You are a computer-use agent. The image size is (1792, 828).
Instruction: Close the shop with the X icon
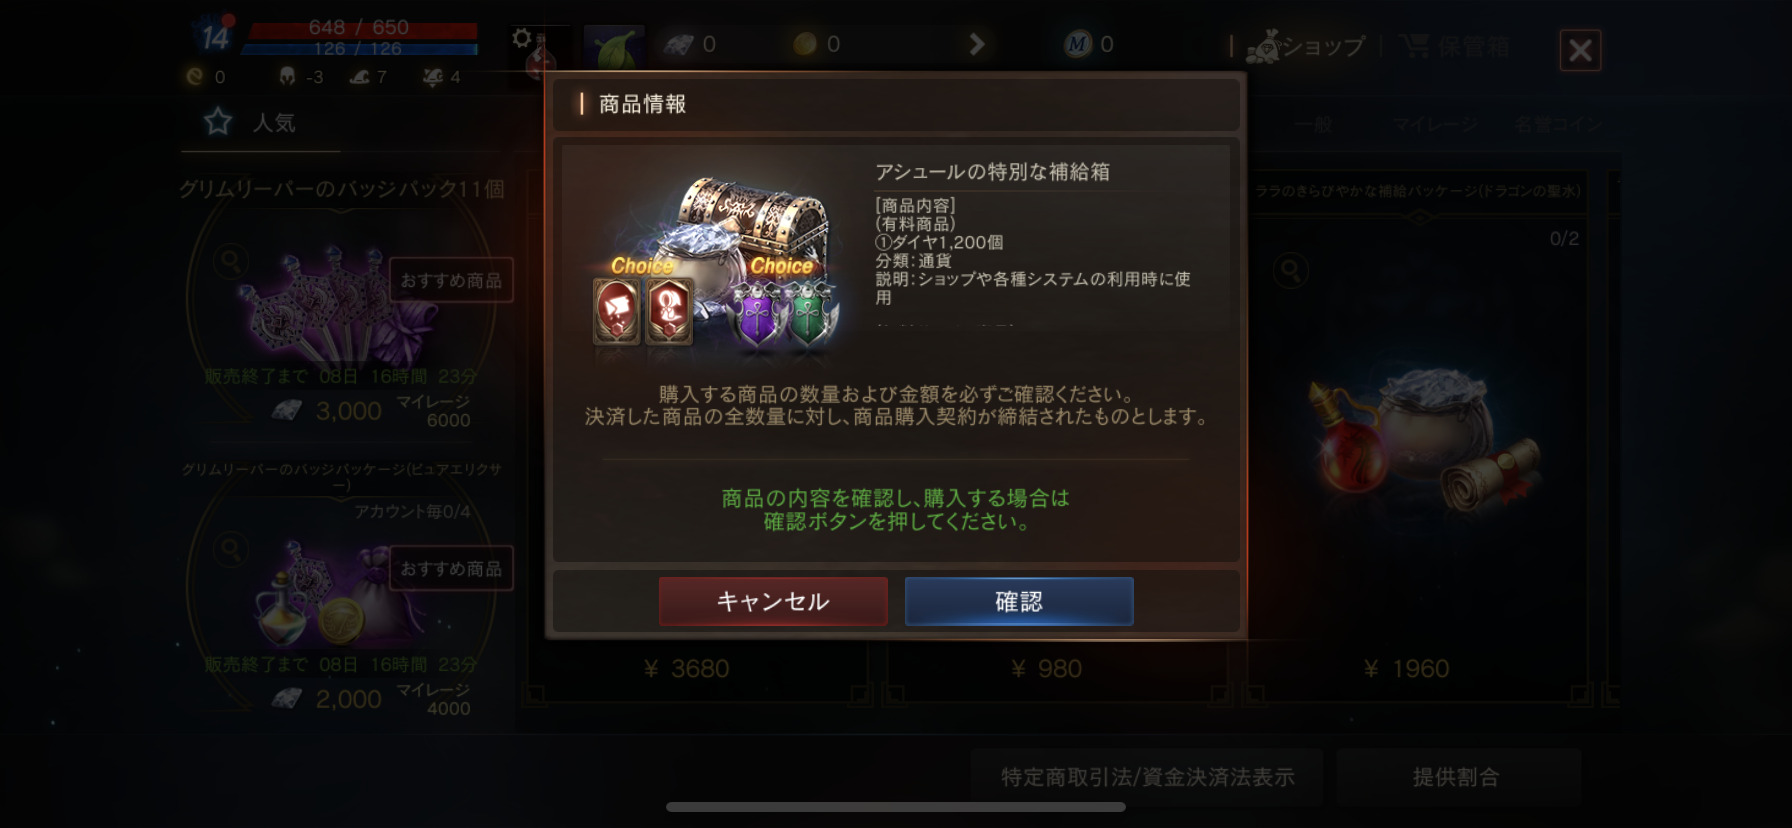click(1580, 50)
